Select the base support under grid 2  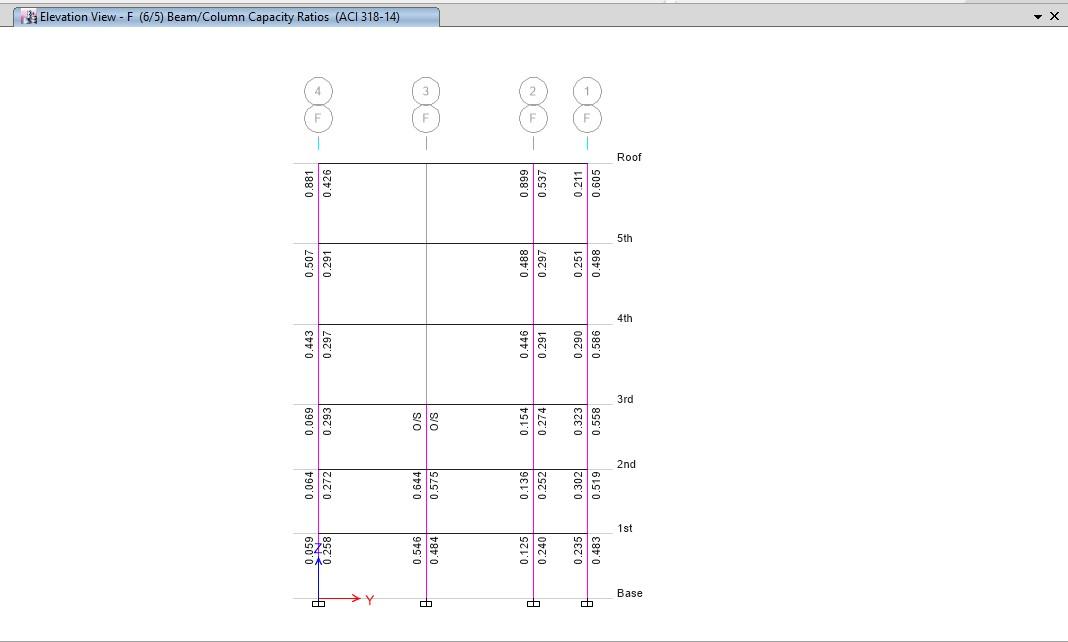pos(533,603)
